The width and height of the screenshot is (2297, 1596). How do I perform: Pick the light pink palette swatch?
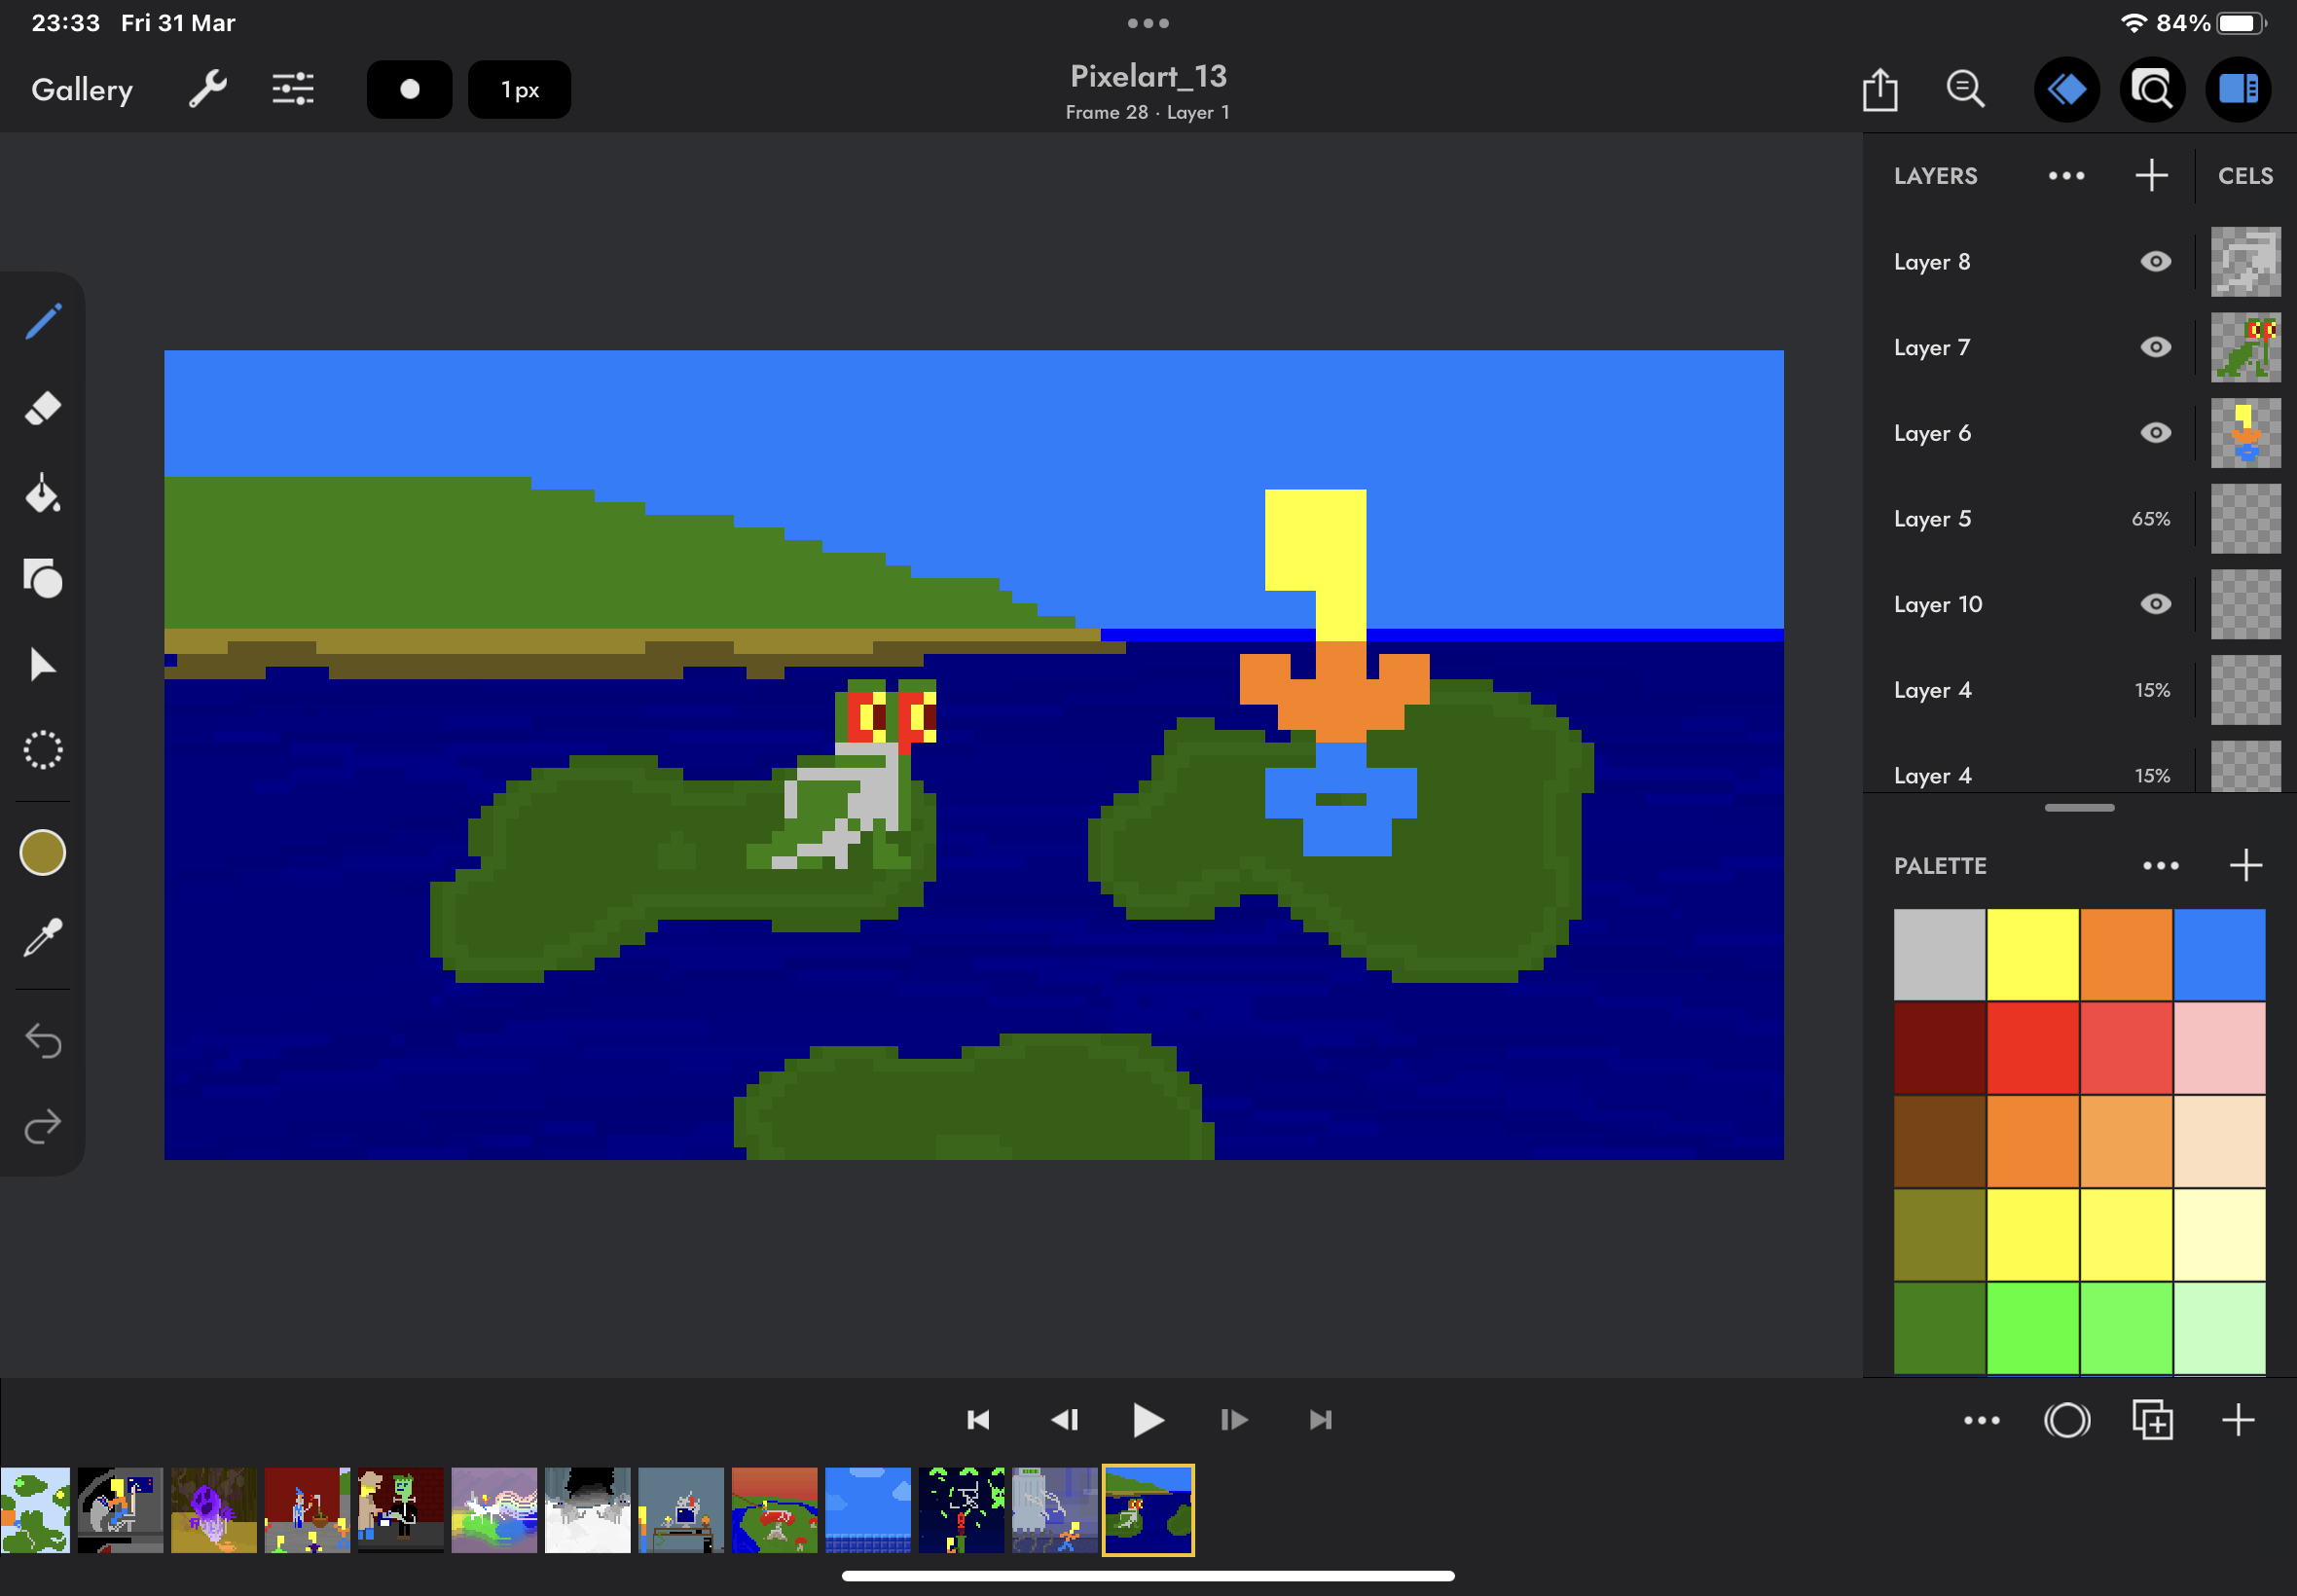pos(2219,1048)
